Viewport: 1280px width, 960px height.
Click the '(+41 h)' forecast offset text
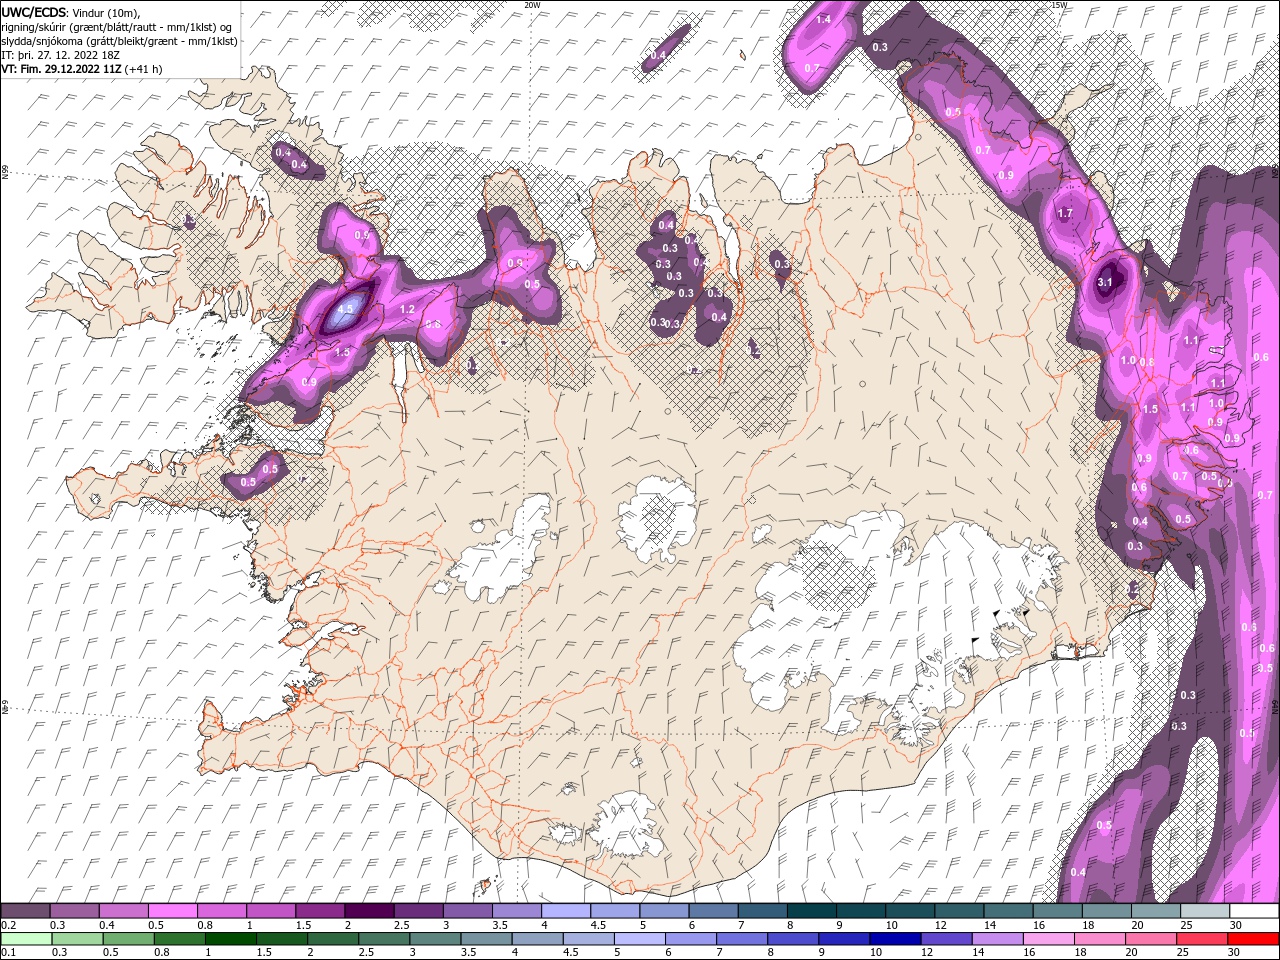coord(144,69)
